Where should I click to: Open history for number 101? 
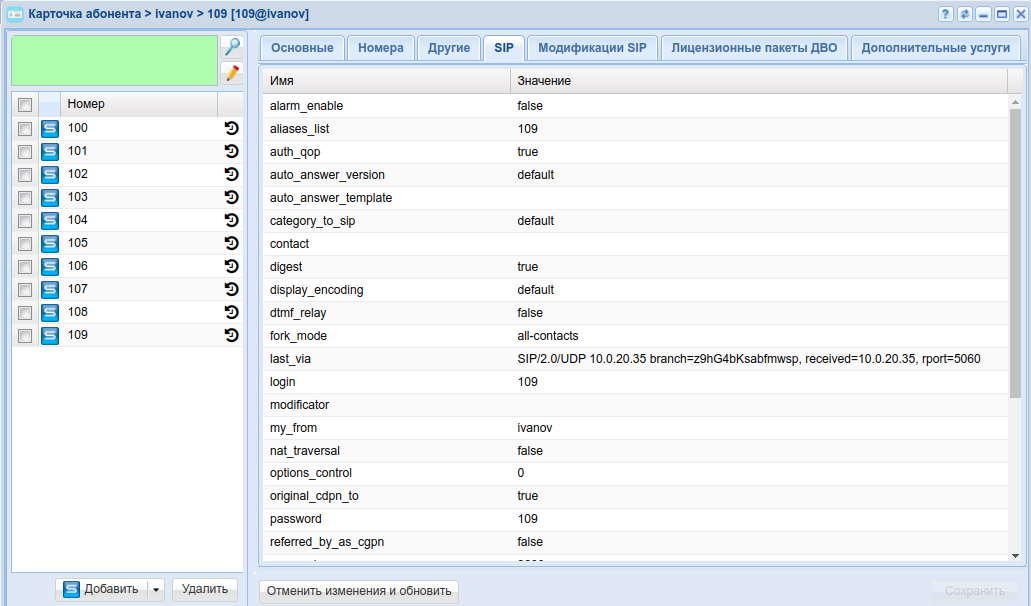click(x=231, y=151)
